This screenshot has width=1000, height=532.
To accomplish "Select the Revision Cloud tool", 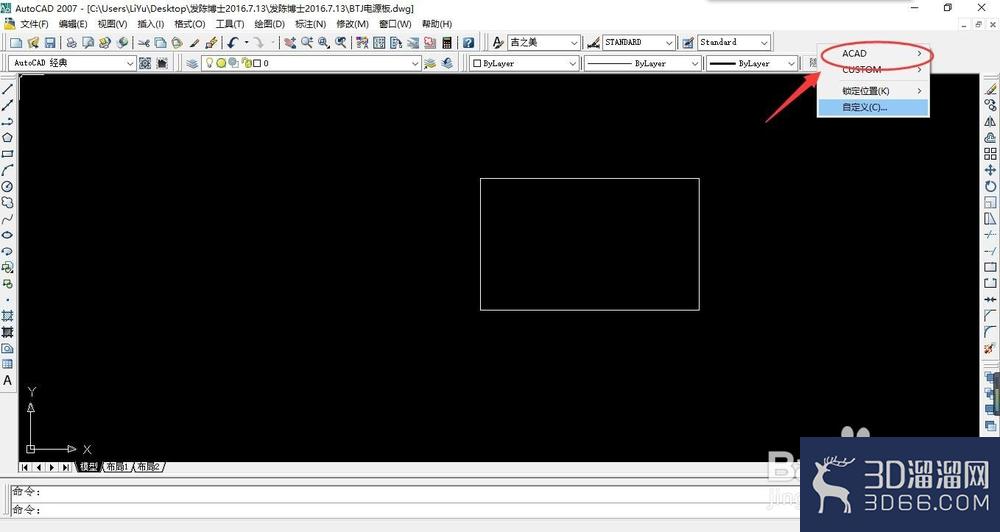I will (x=8, y=202).
